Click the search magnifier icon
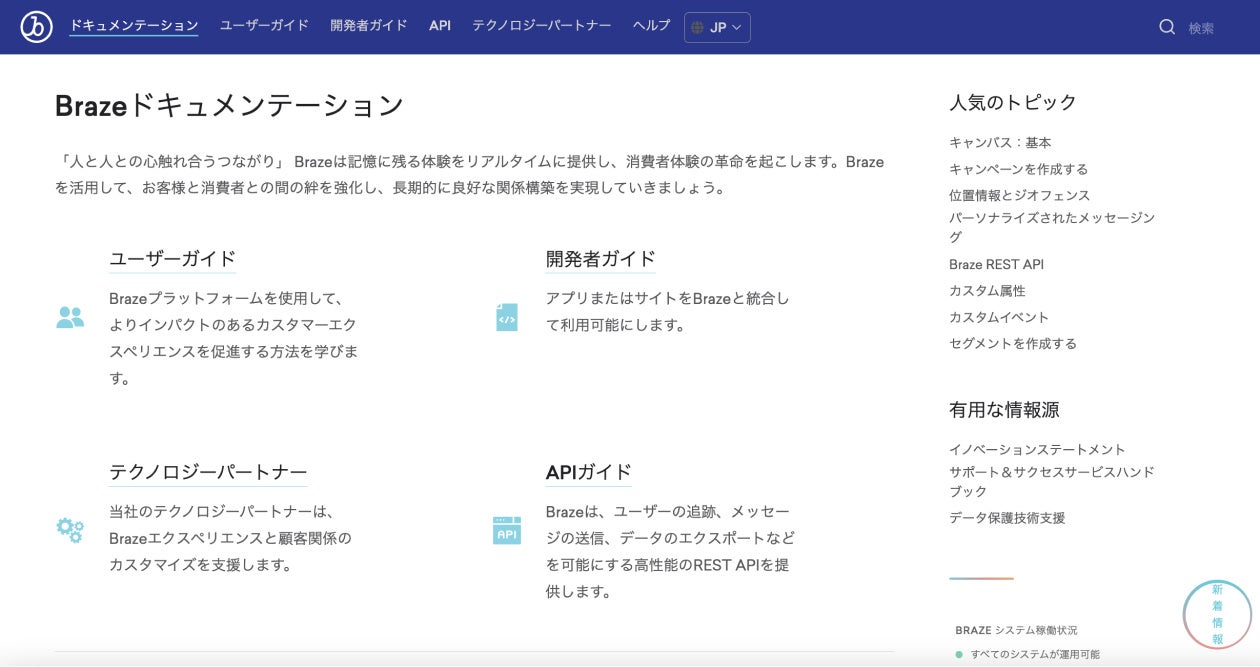This screenshot has width=1260, height=667. tap(1167, 27)
